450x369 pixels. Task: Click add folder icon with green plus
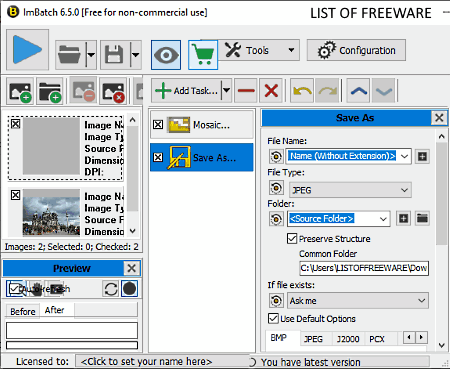(50, 91)
